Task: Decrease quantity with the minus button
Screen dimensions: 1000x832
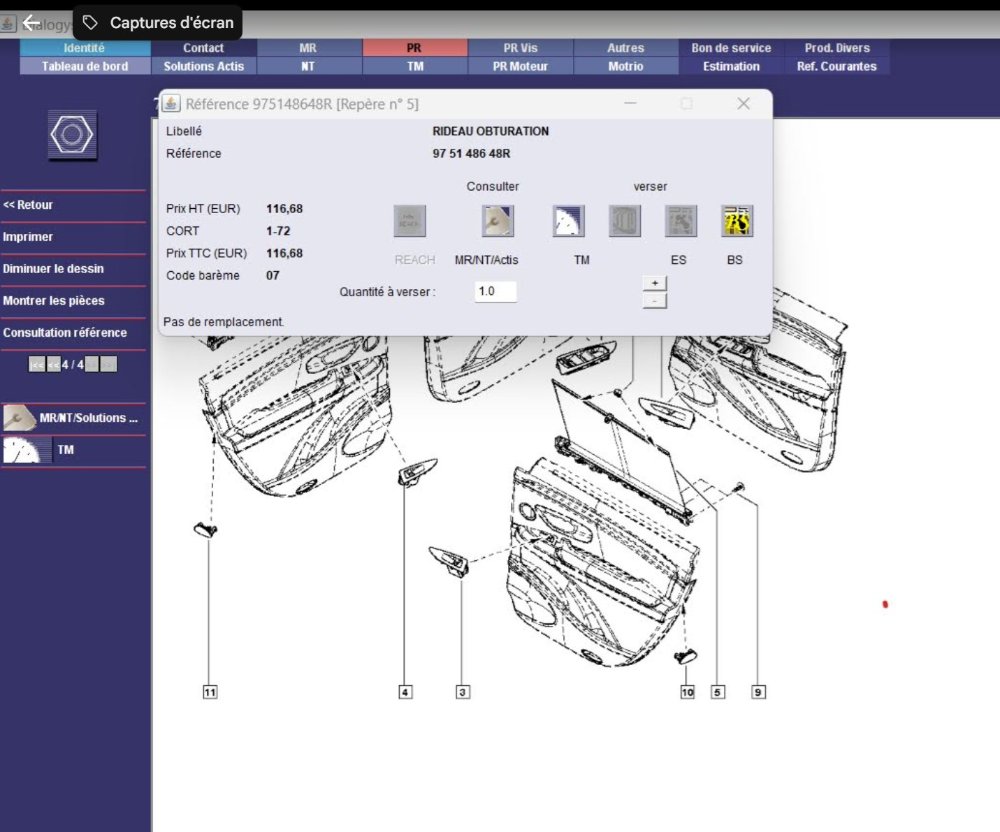Action: point(654,300)
